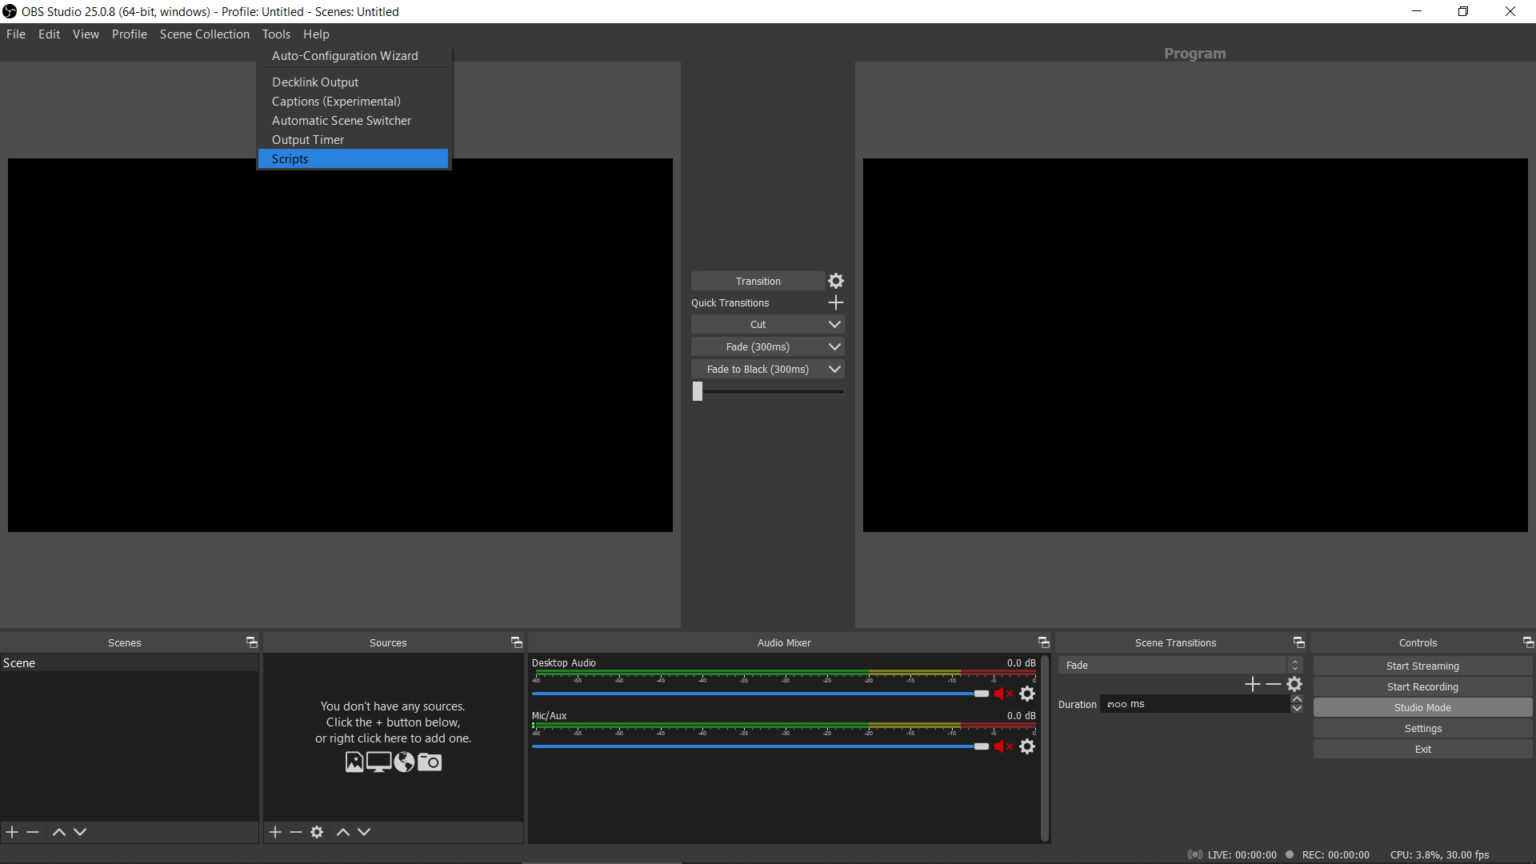Expand the Fade (300ms) dropdown
1536x864 pixels.
[x=834, y=346]
